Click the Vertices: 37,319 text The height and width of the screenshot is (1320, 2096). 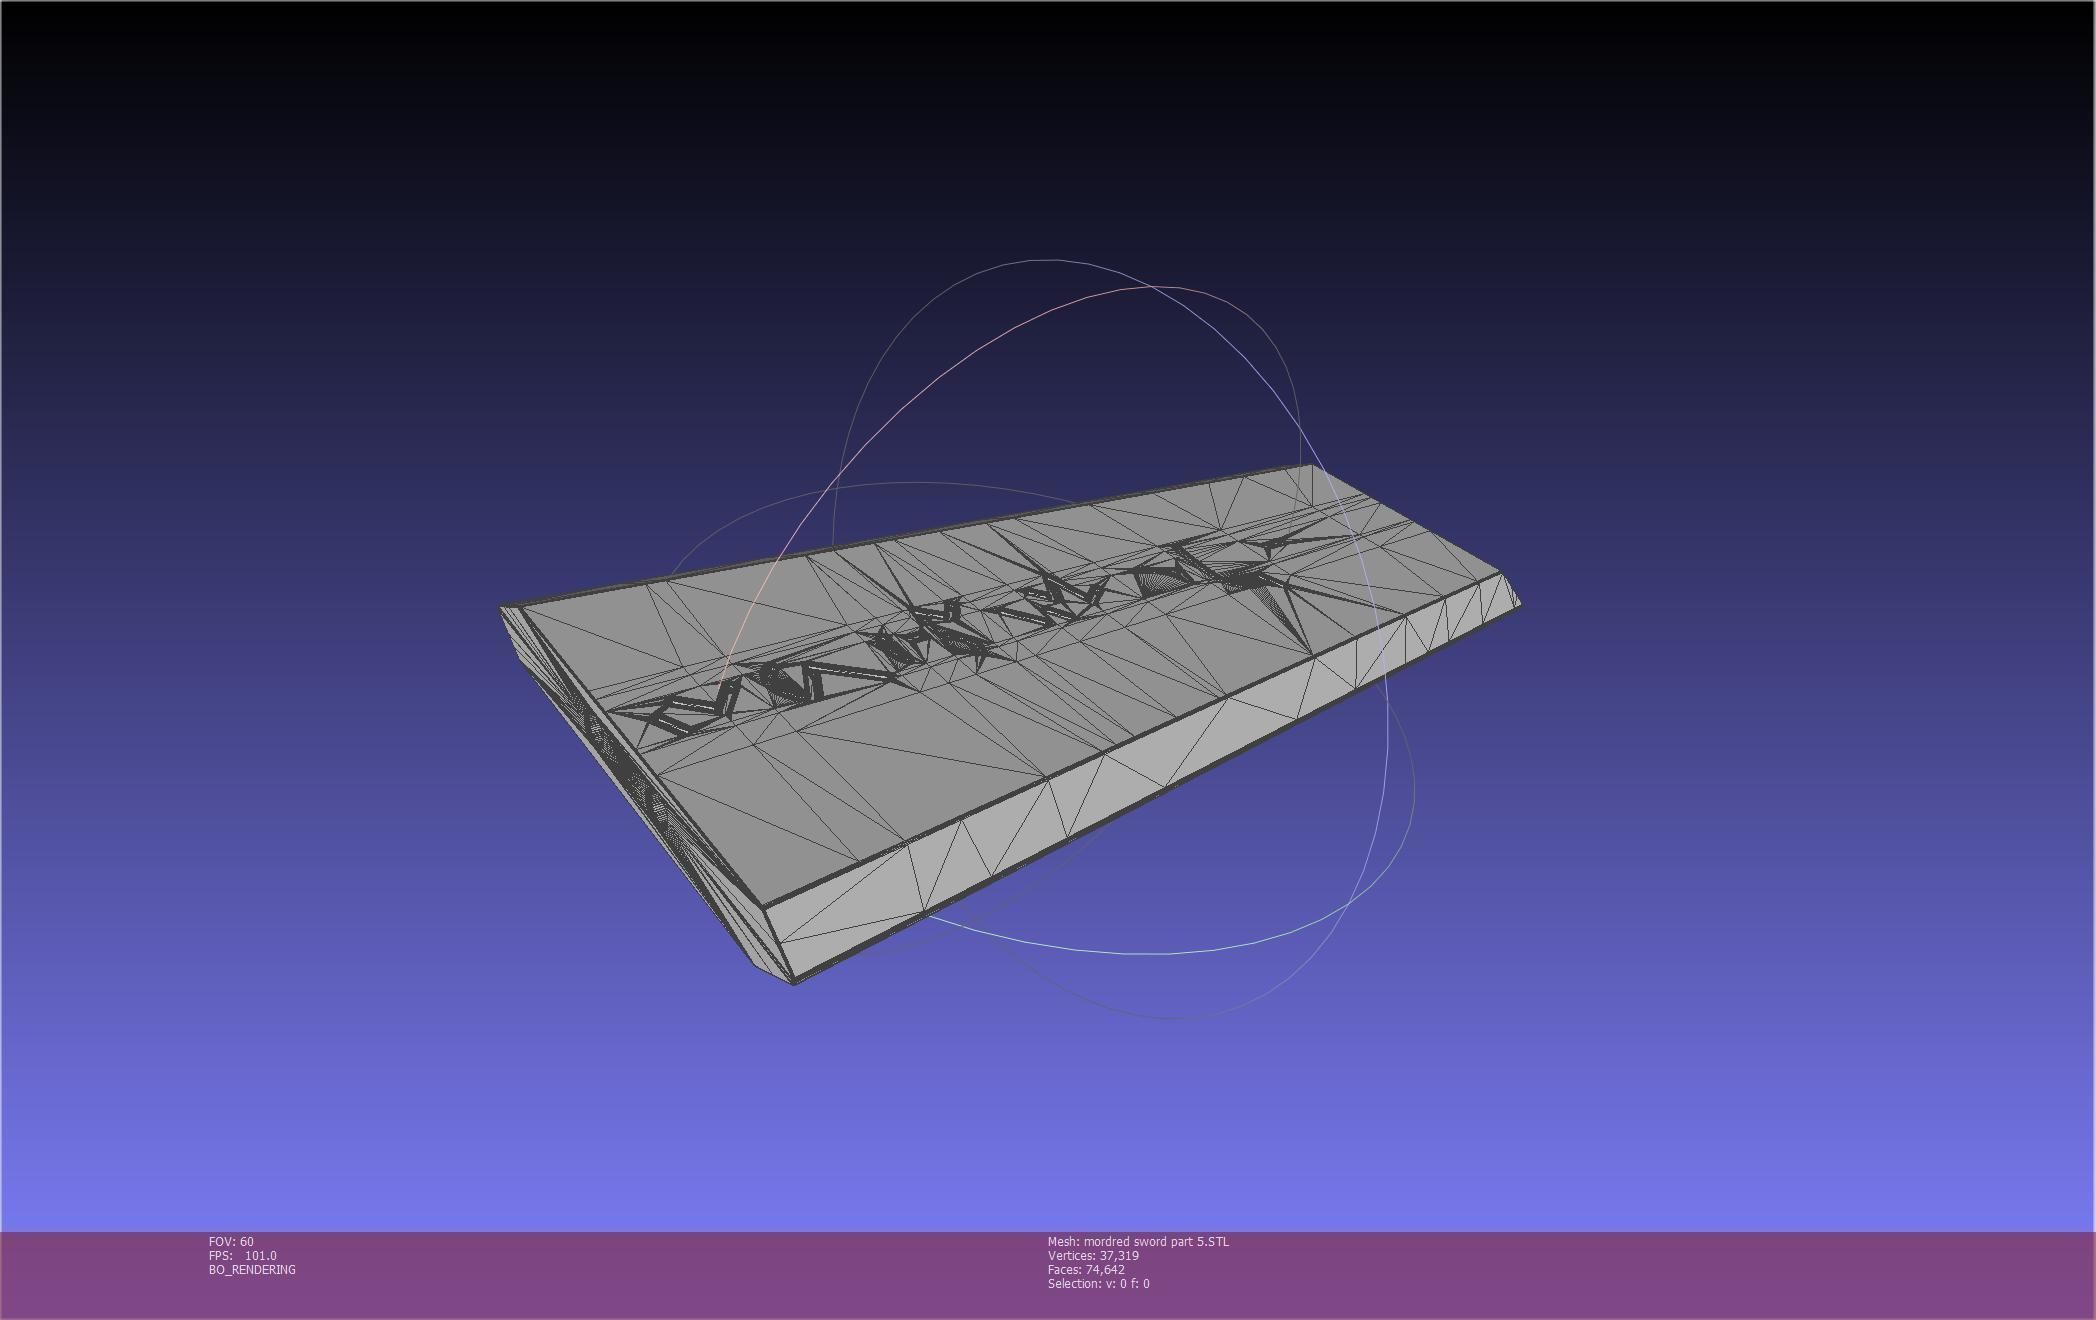click(1093, 1256)
